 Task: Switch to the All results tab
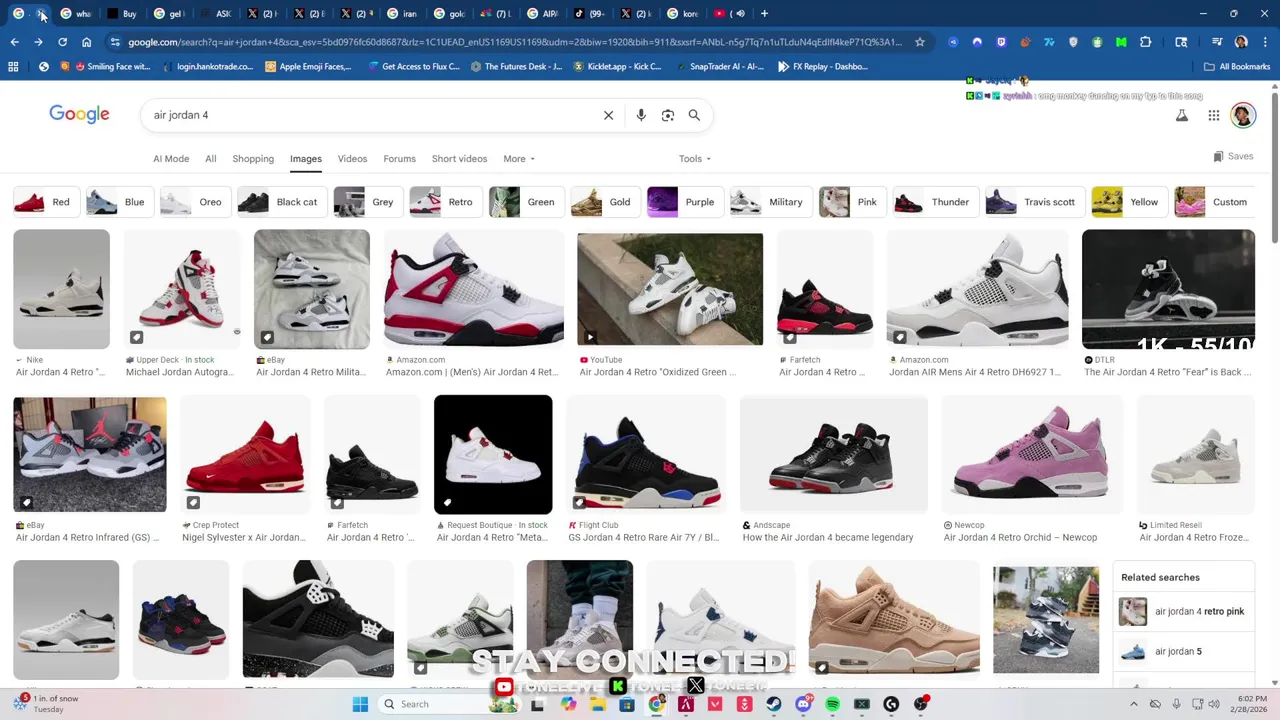210,159
